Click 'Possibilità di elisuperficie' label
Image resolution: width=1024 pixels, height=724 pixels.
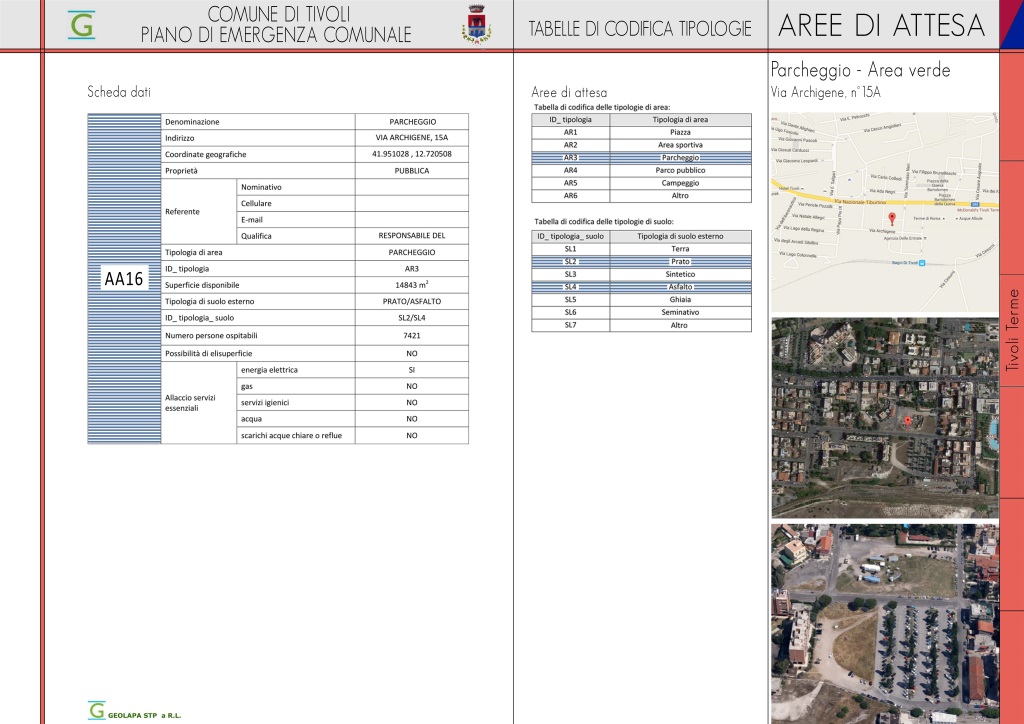[208, 353]
